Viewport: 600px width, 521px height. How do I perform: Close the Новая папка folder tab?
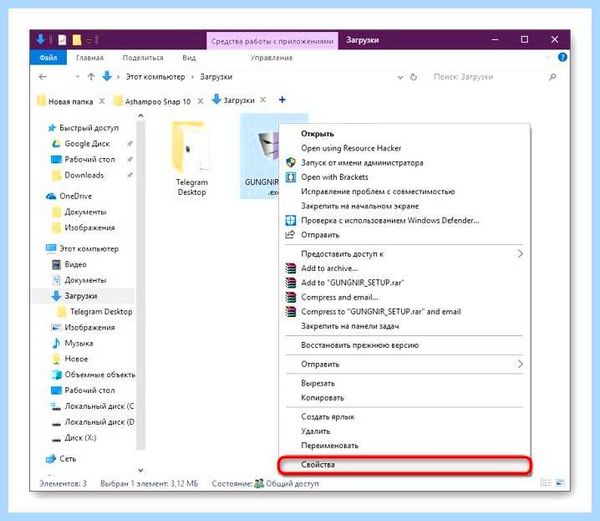[102, 101]
